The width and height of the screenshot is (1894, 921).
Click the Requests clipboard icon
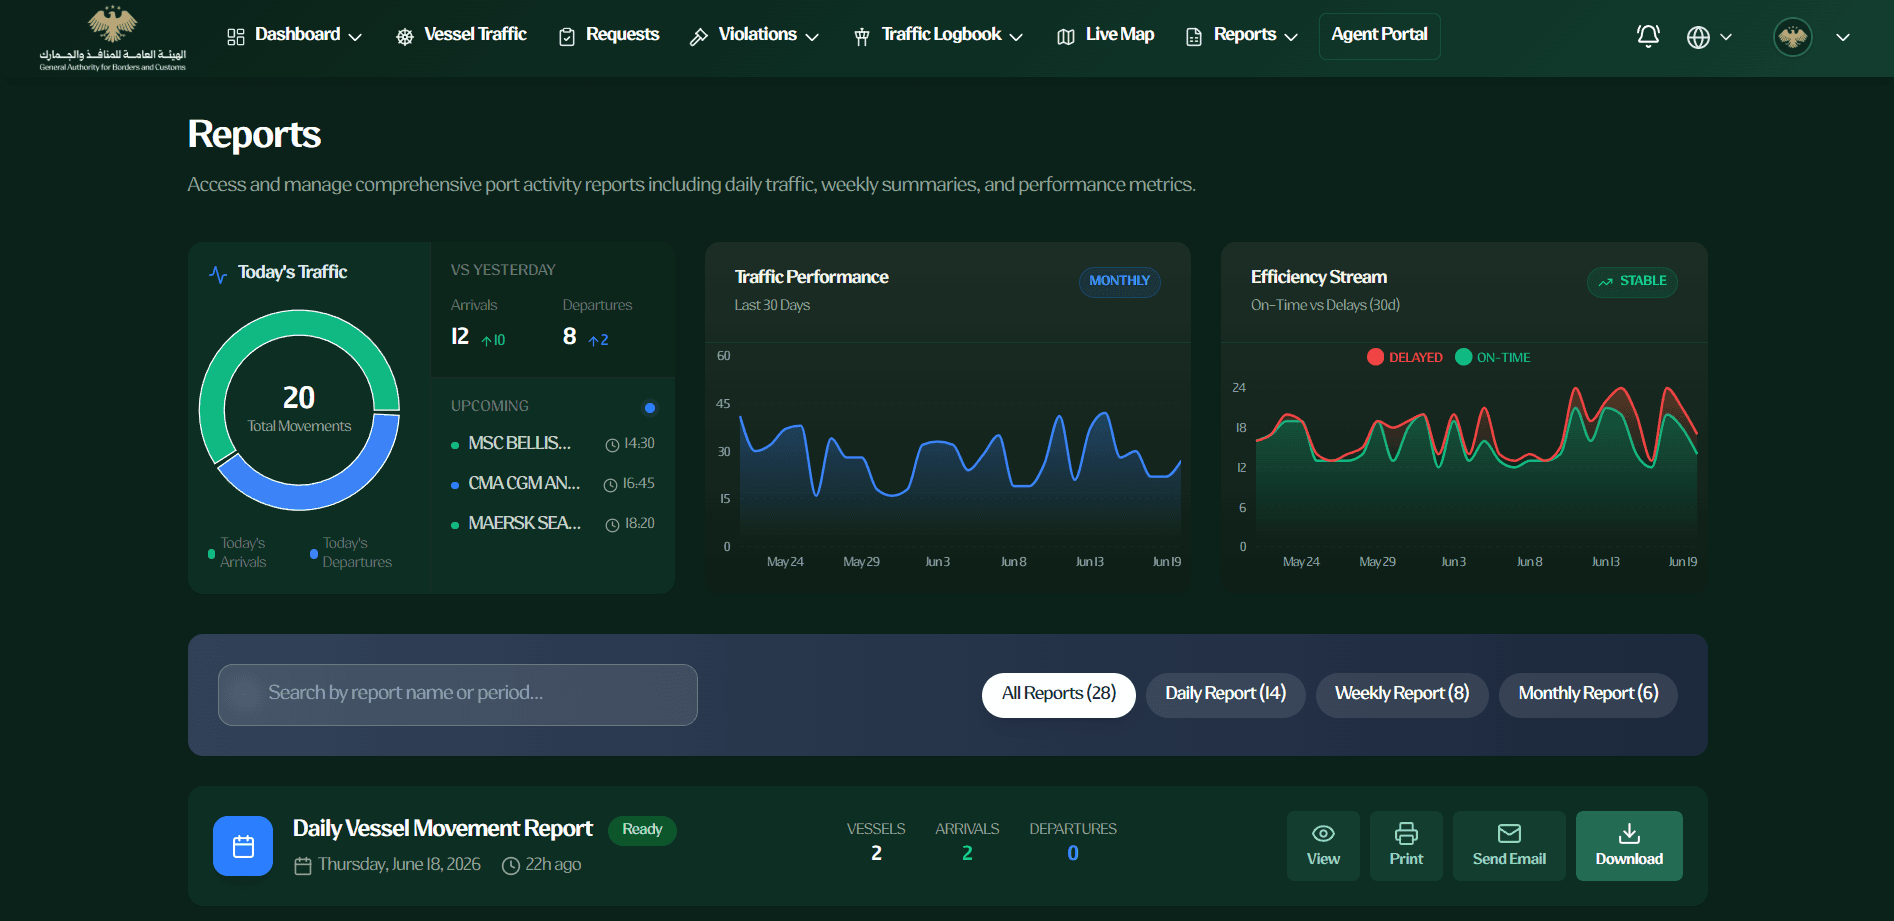pyautogui.click(x=567, y=37)
